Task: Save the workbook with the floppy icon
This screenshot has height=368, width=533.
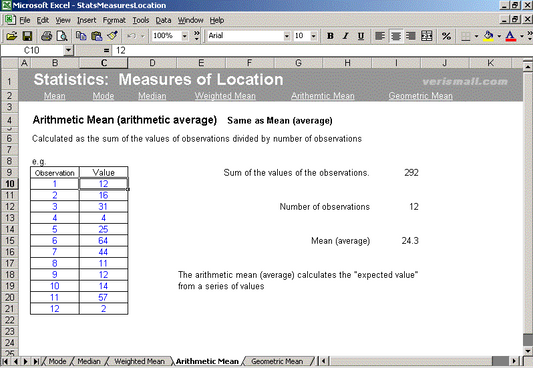Action: pos(27,36)
